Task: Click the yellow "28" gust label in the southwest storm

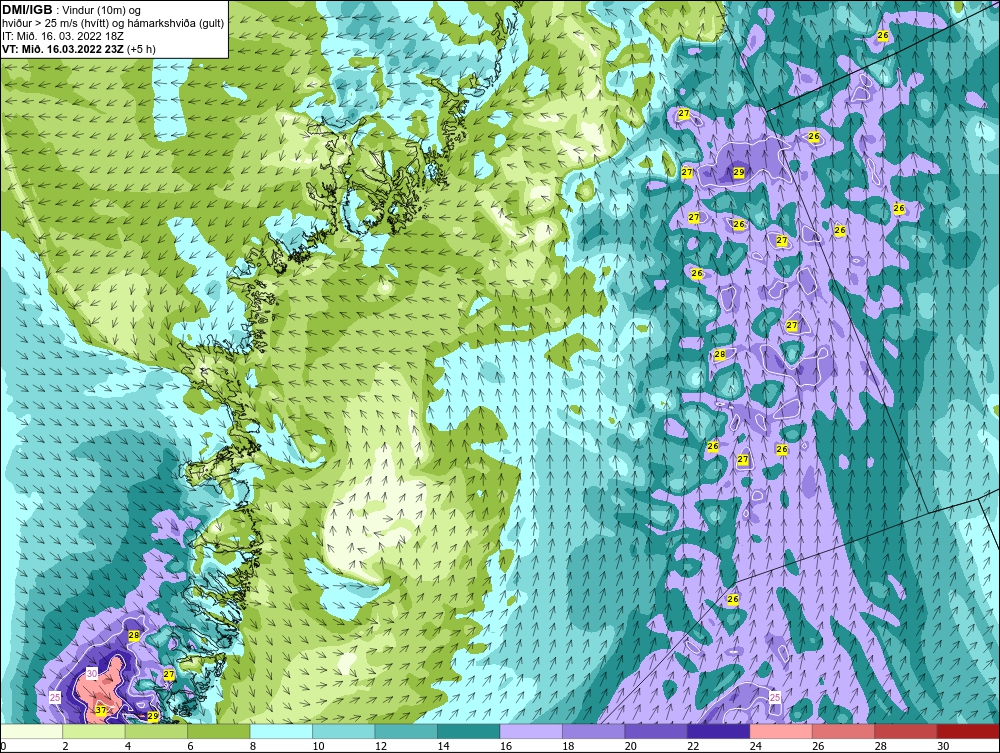Action: click(x=134, y=635)
